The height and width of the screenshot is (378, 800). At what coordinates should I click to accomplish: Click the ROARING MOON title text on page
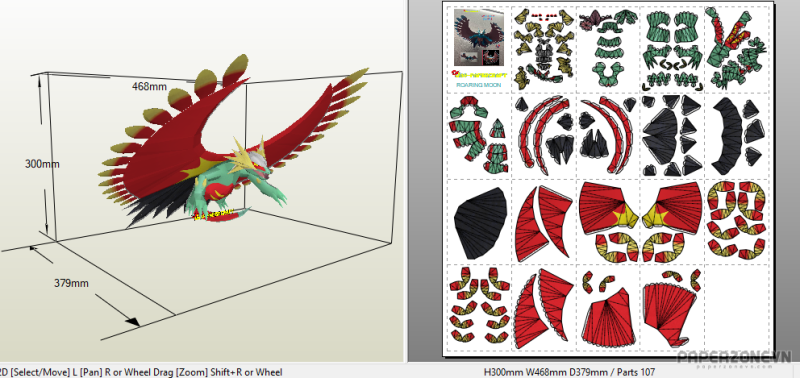click(478, 85)
